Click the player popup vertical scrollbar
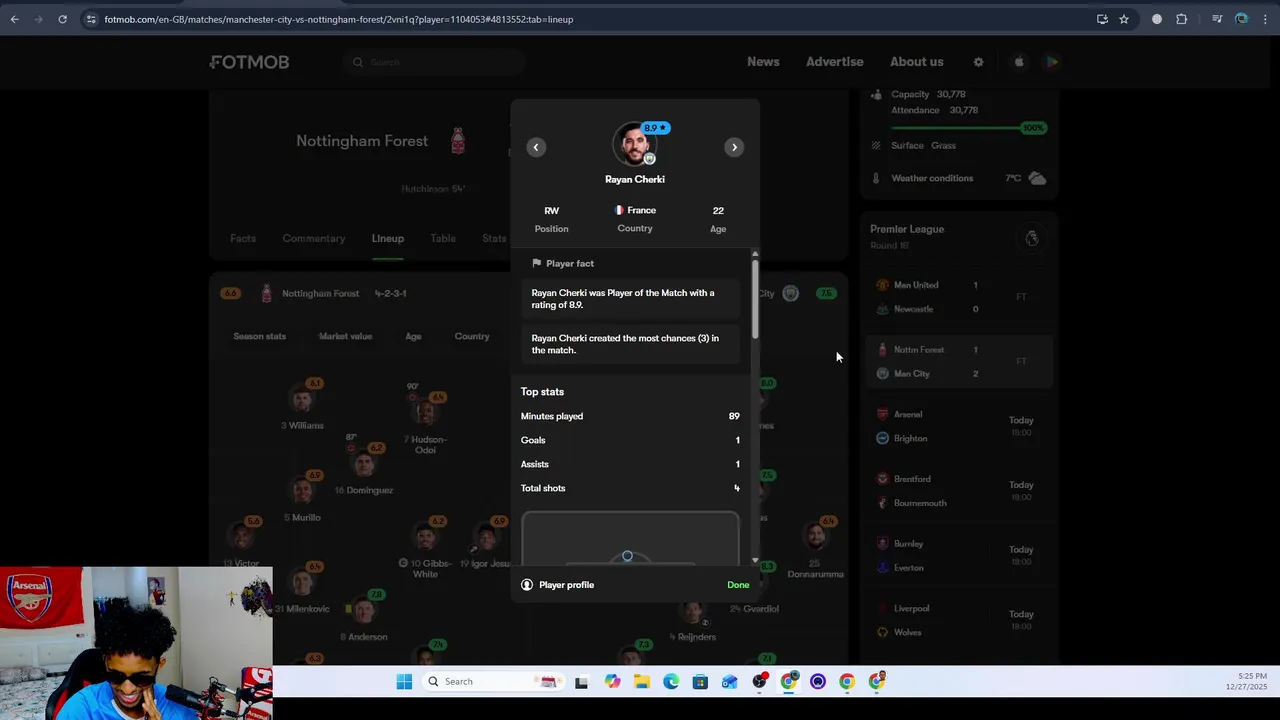Screen dimensions: 1280x720 [755, 300]
